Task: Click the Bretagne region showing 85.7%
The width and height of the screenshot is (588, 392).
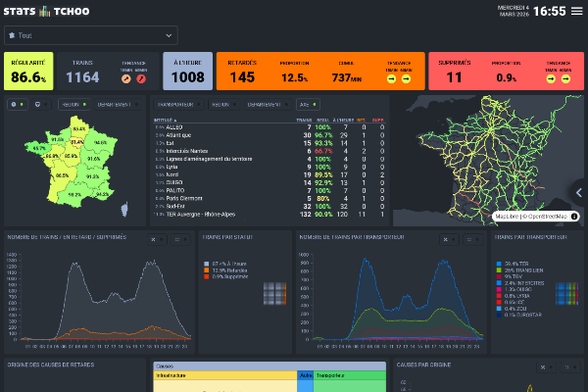Action: coord(38,147)
